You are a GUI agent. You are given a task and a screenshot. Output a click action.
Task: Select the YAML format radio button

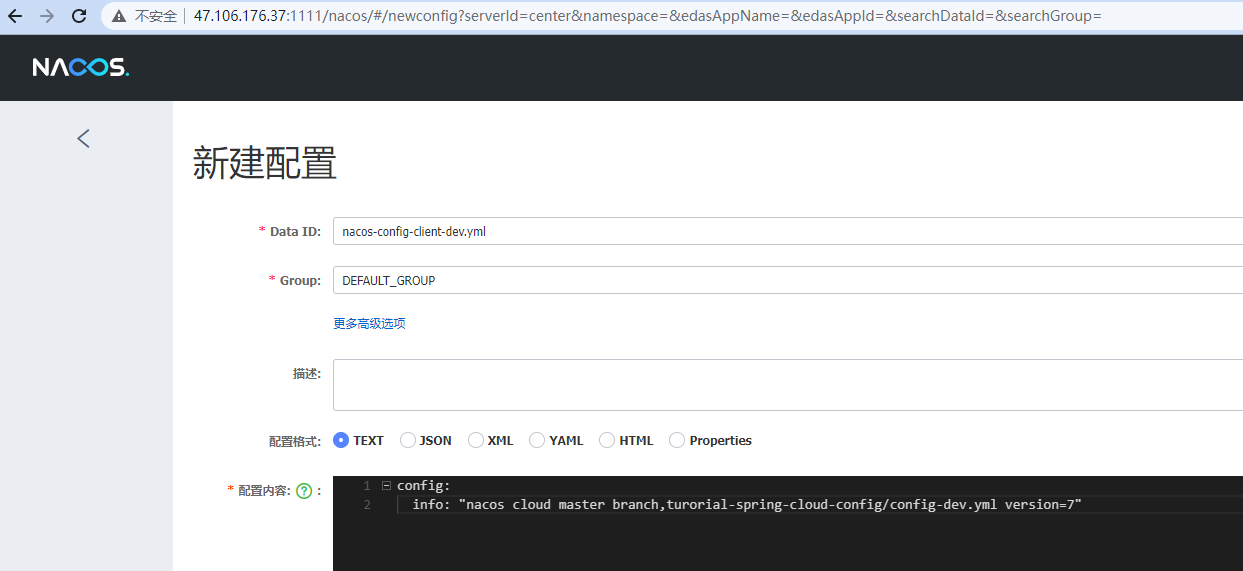pyautogui.click(x=537, y=440)
